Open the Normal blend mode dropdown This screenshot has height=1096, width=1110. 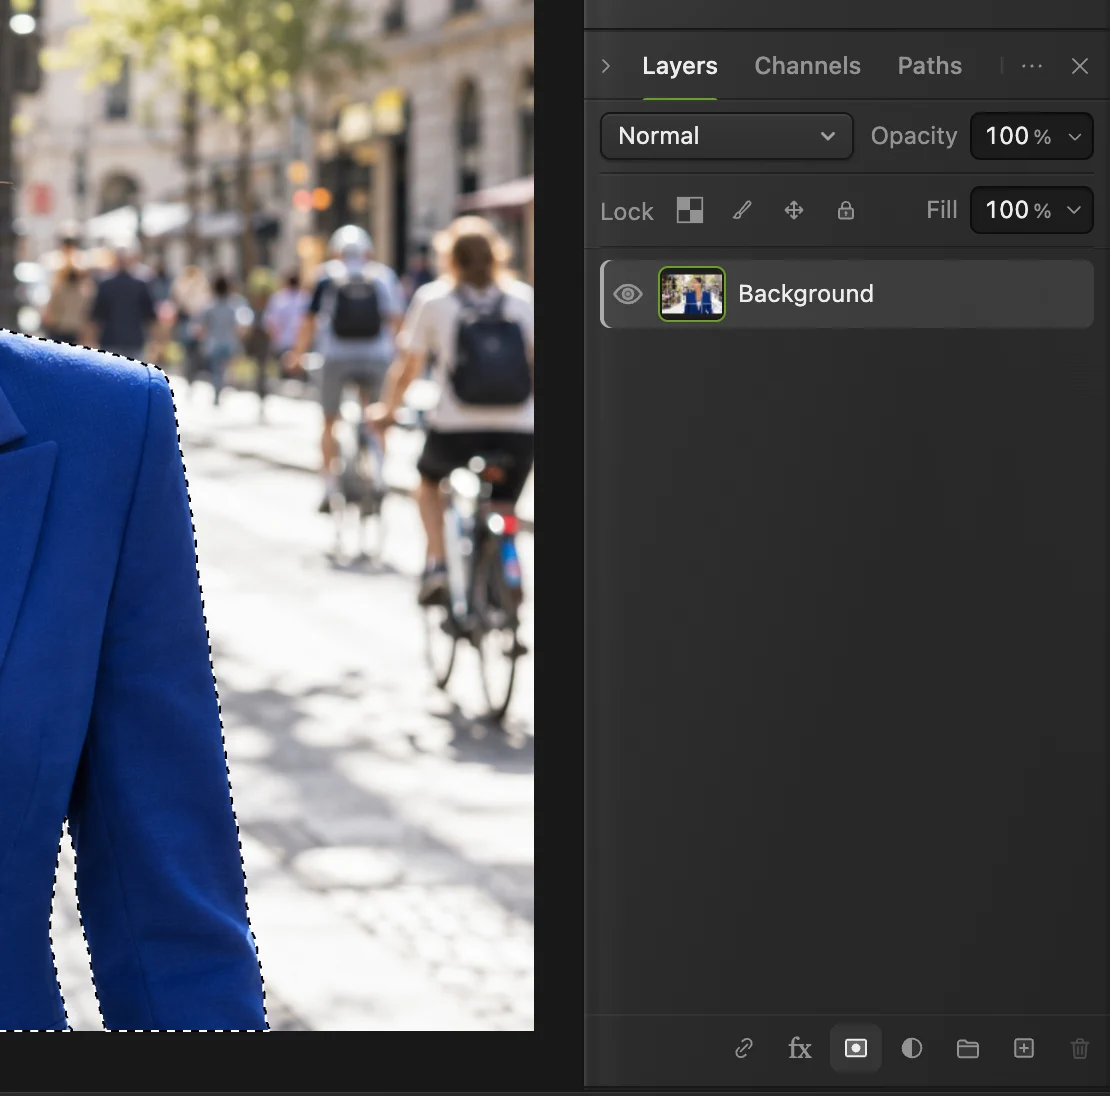(726, 136)
